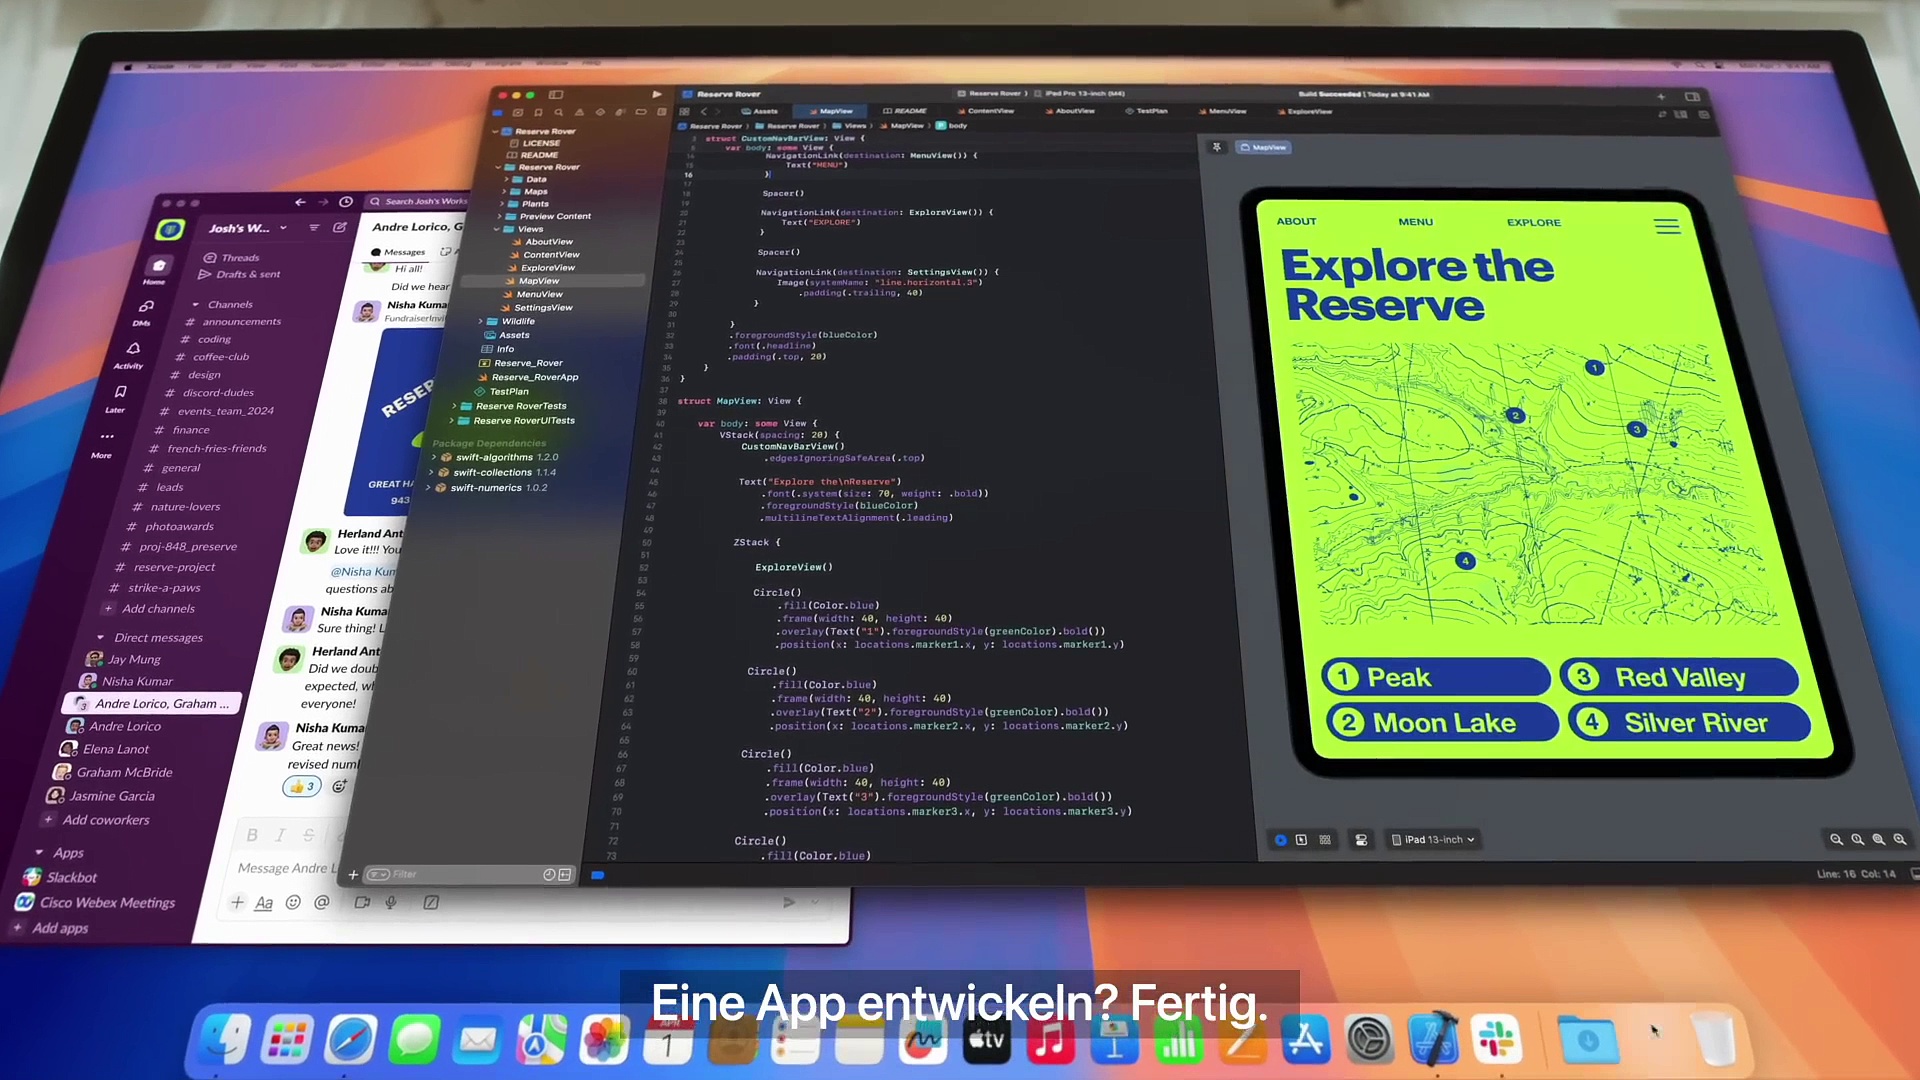Toggle live preview mode button in canvas
The height and width of the screenshot is (1080, 1920).
1280,840
